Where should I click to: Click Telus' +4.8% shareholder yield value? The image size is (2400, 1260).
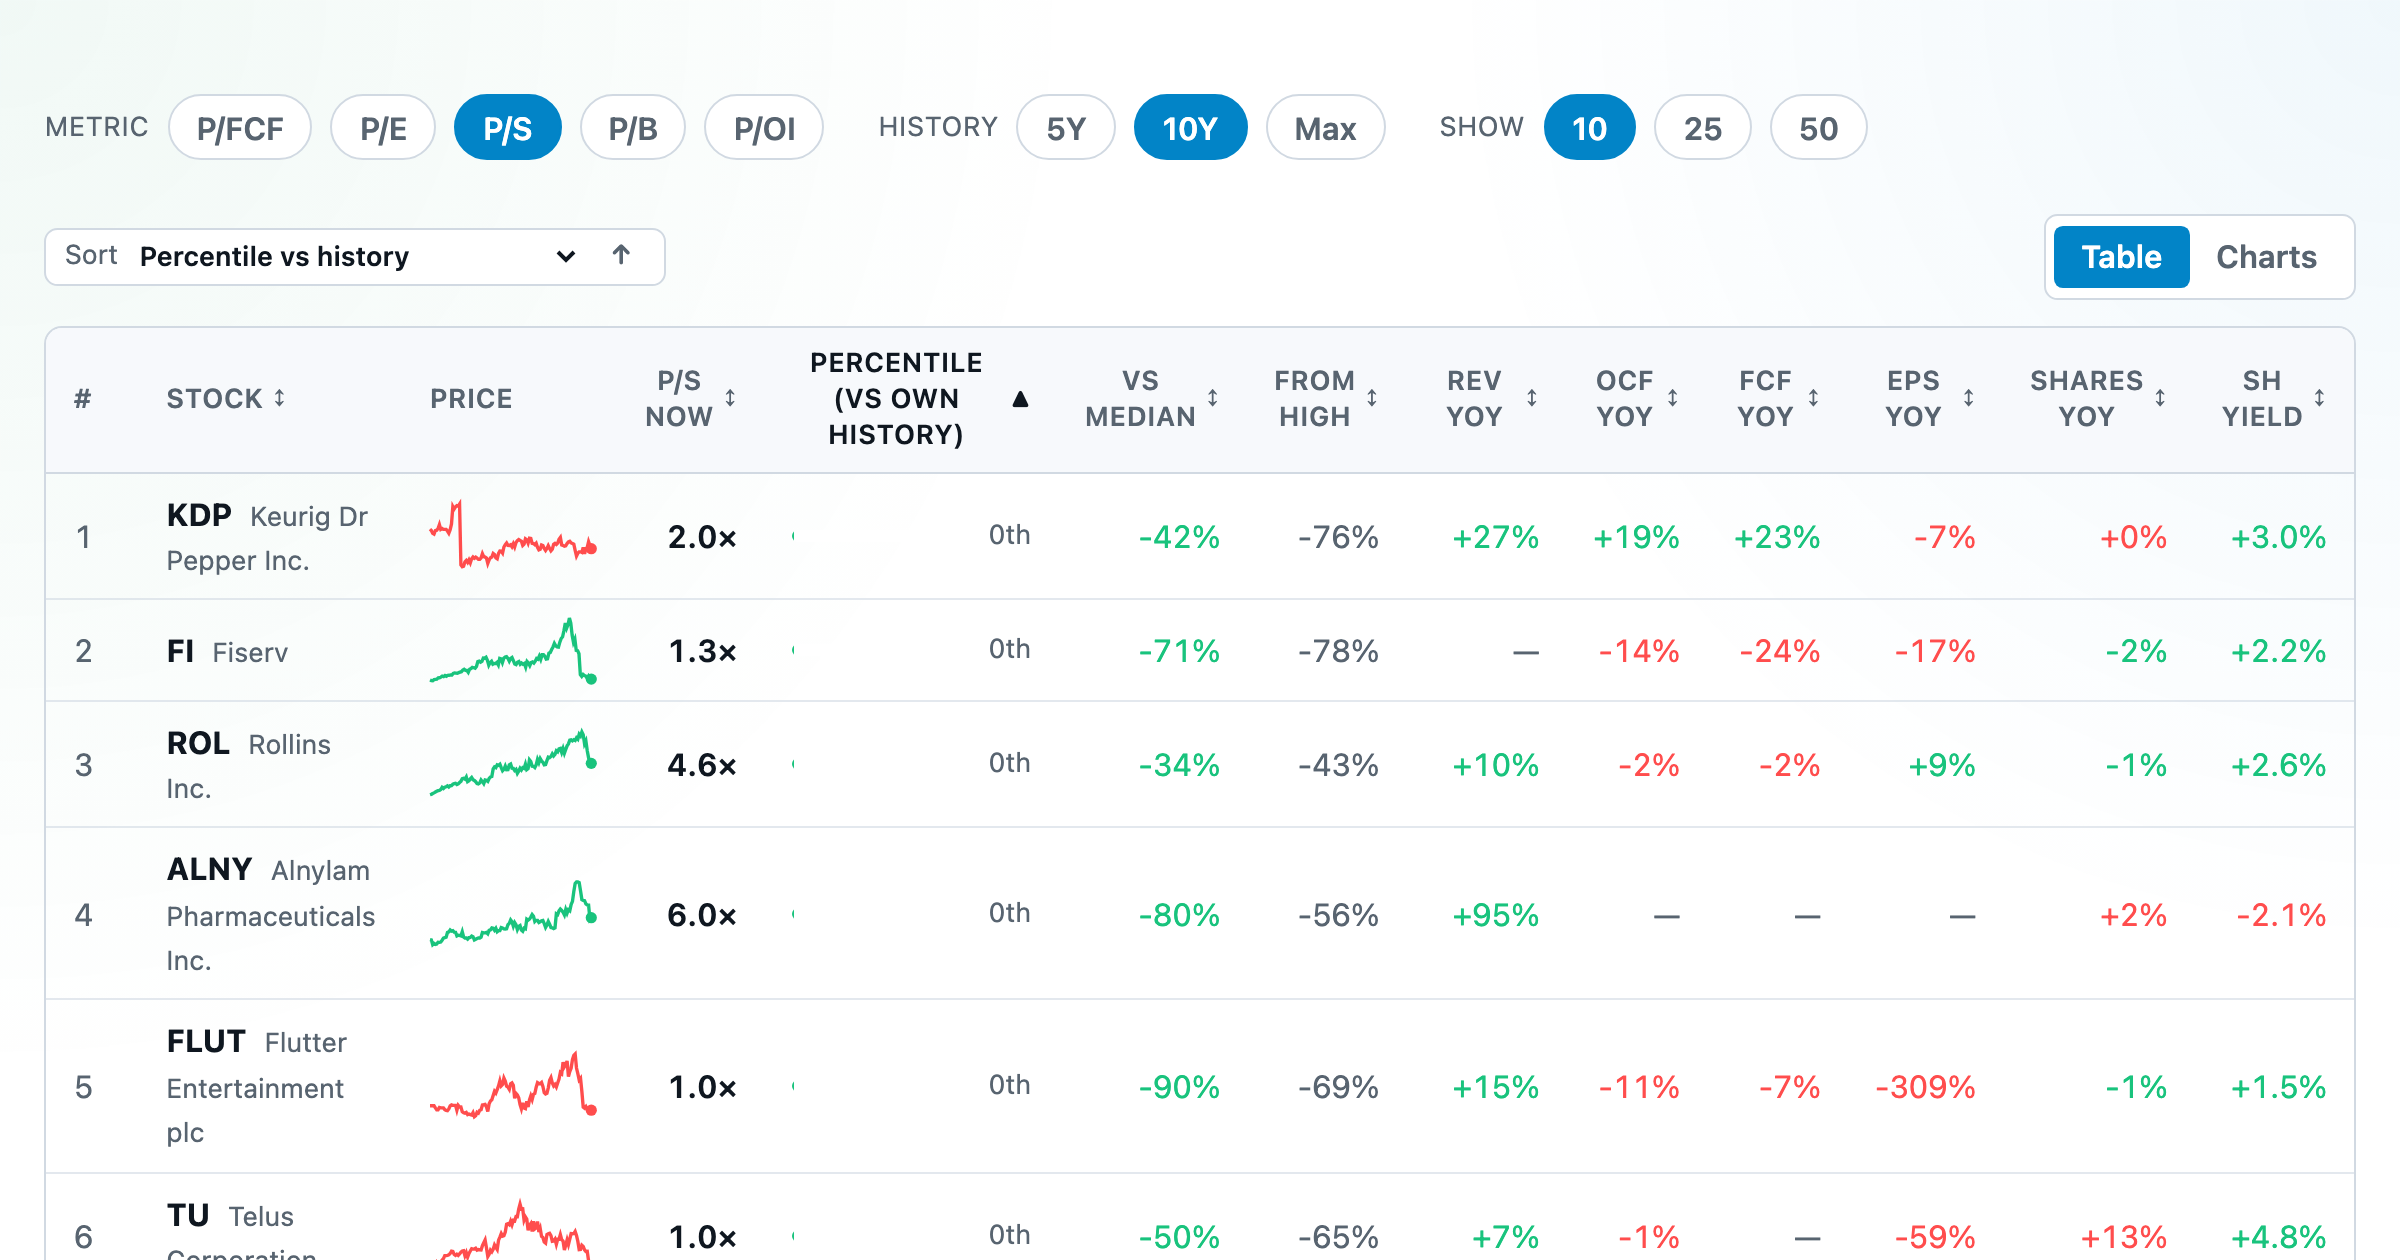click(x=2278, y=1237)
